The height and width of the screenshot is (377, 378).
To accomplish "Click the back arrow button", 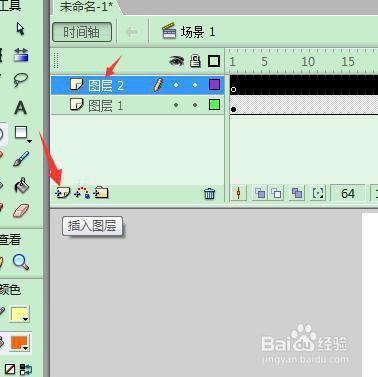I will click(x=132, y=32).
